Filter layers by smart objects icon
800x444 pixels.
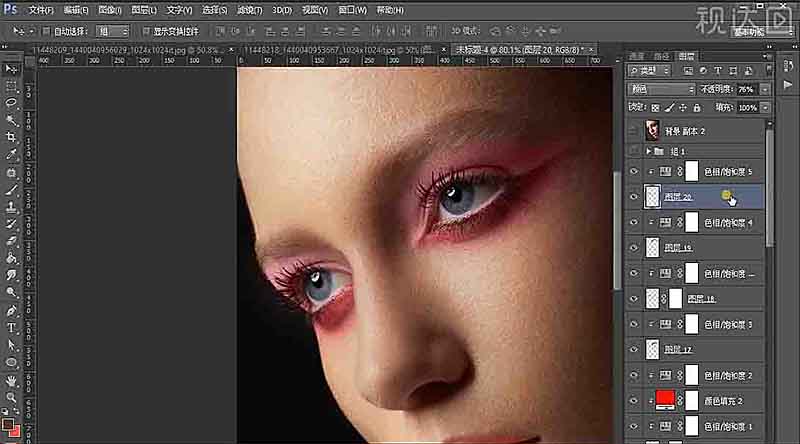748,70
